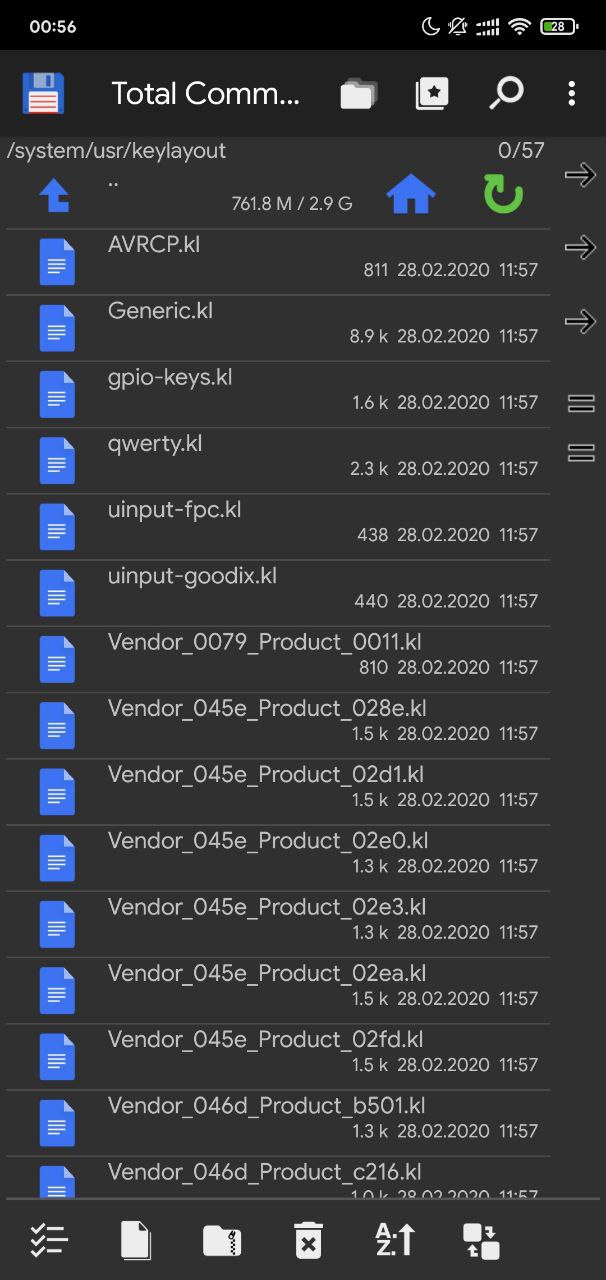Tap the delete trash icon
This screenshot has width=606, height=1280.
coord(308,1240)
